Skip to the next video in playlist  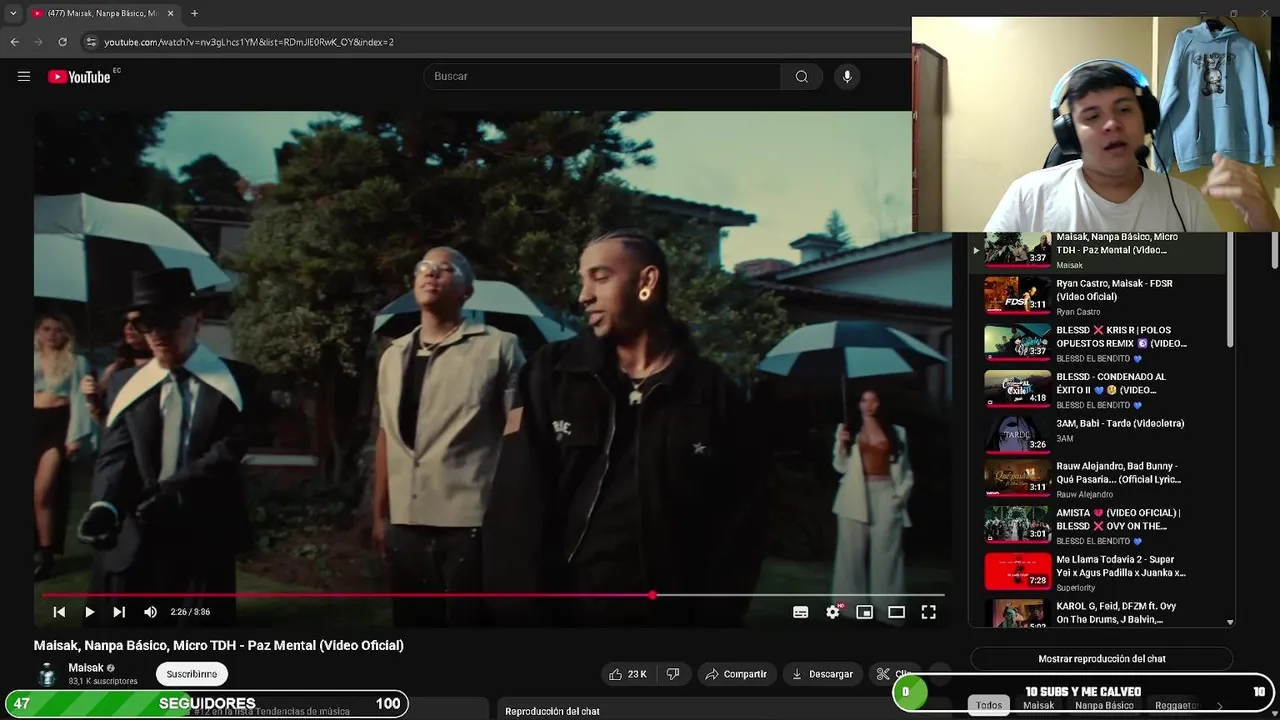tap(119, 612)
